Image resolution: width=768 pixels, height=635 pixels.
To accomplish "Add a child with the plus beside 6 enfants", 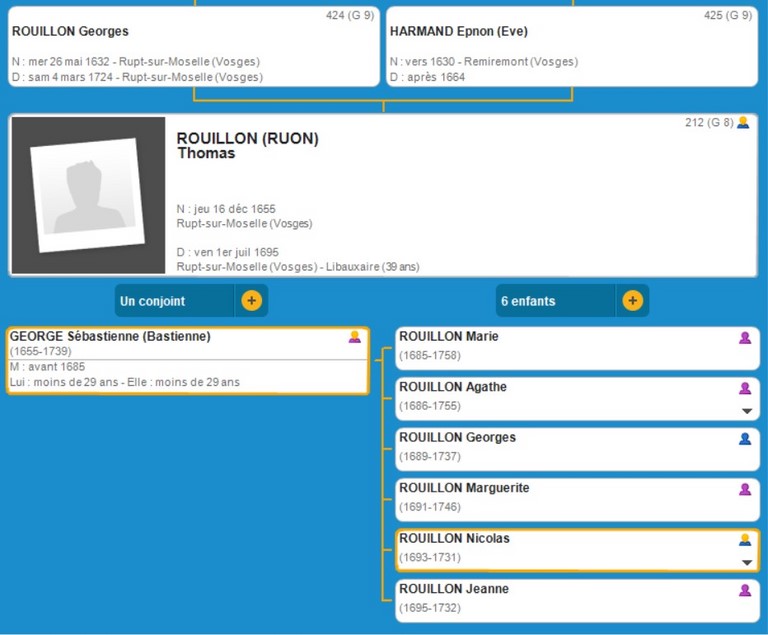I will click(x=632, y=300).
